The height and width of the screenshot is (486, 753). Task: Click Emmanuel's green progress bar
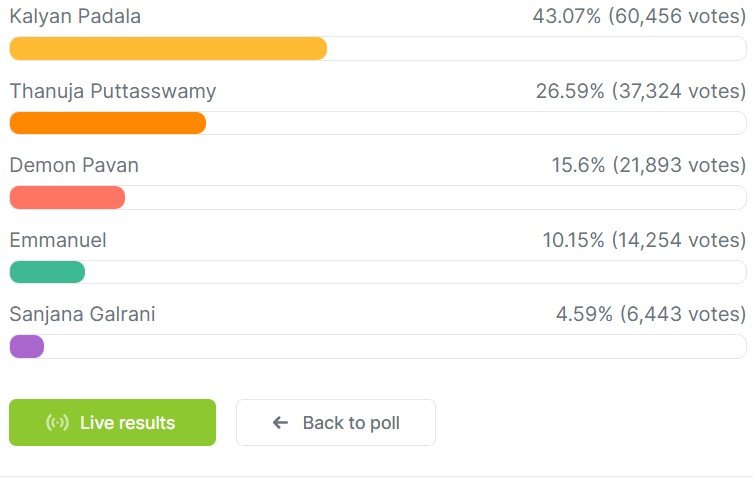pyautogui.click(x=47, y=272)
